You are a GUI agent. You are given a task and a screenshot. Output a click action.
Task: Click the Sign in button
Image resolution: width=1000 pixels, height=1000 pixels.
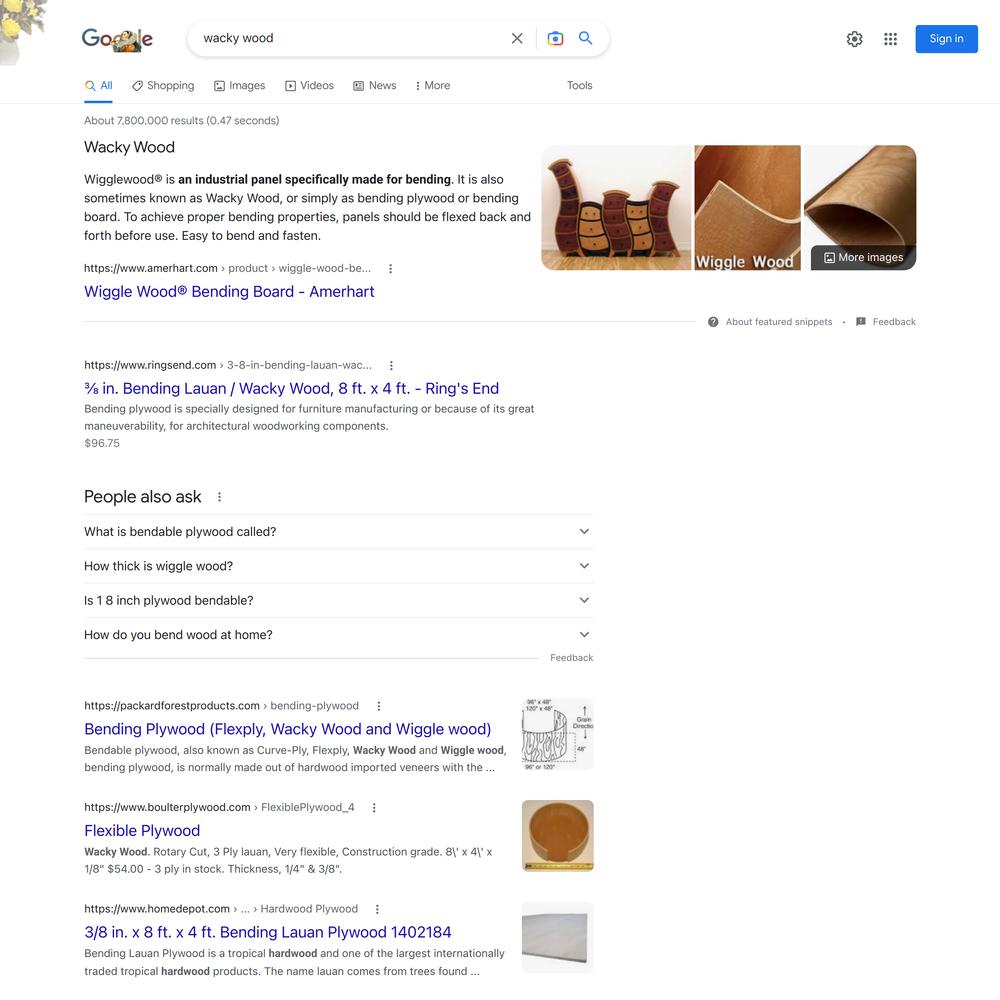point(946,39)
